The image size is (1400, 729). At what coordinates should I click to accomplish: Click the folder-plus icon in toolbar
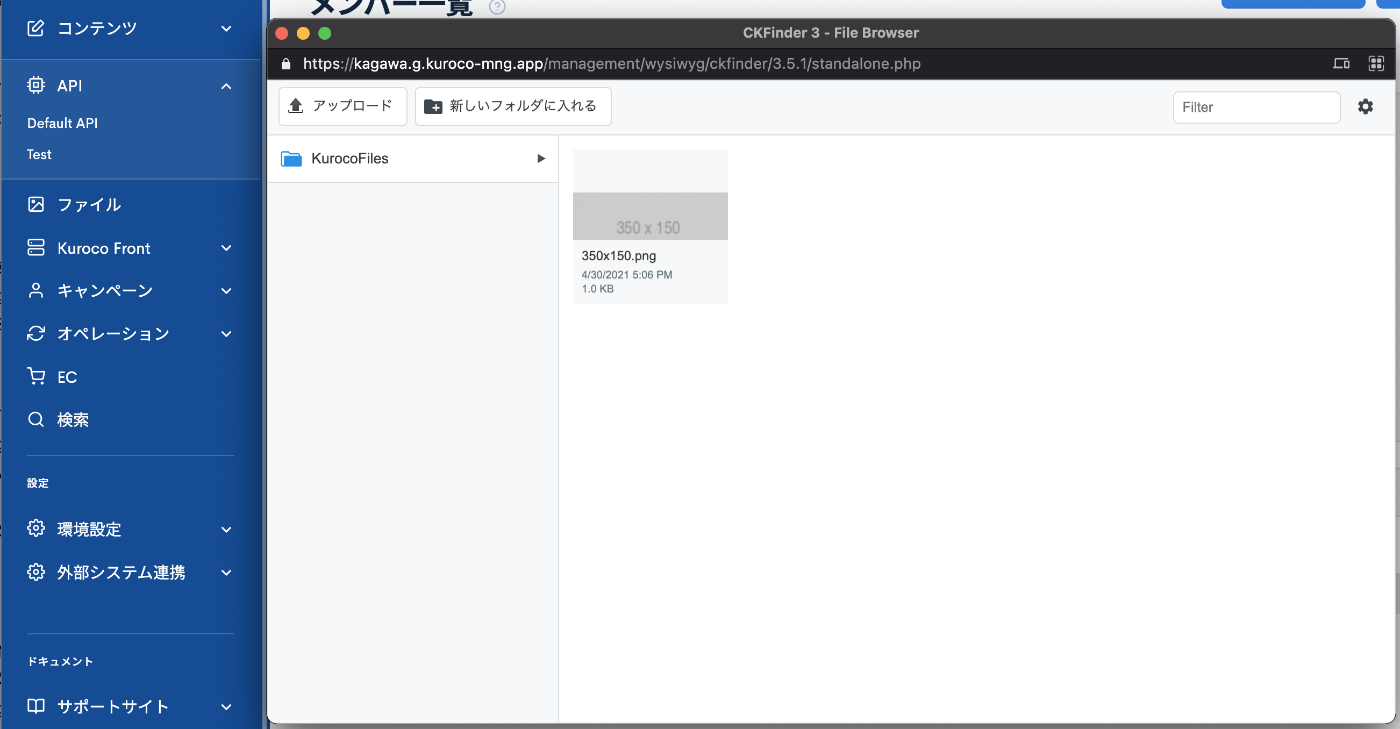click(x=433, y=106)
